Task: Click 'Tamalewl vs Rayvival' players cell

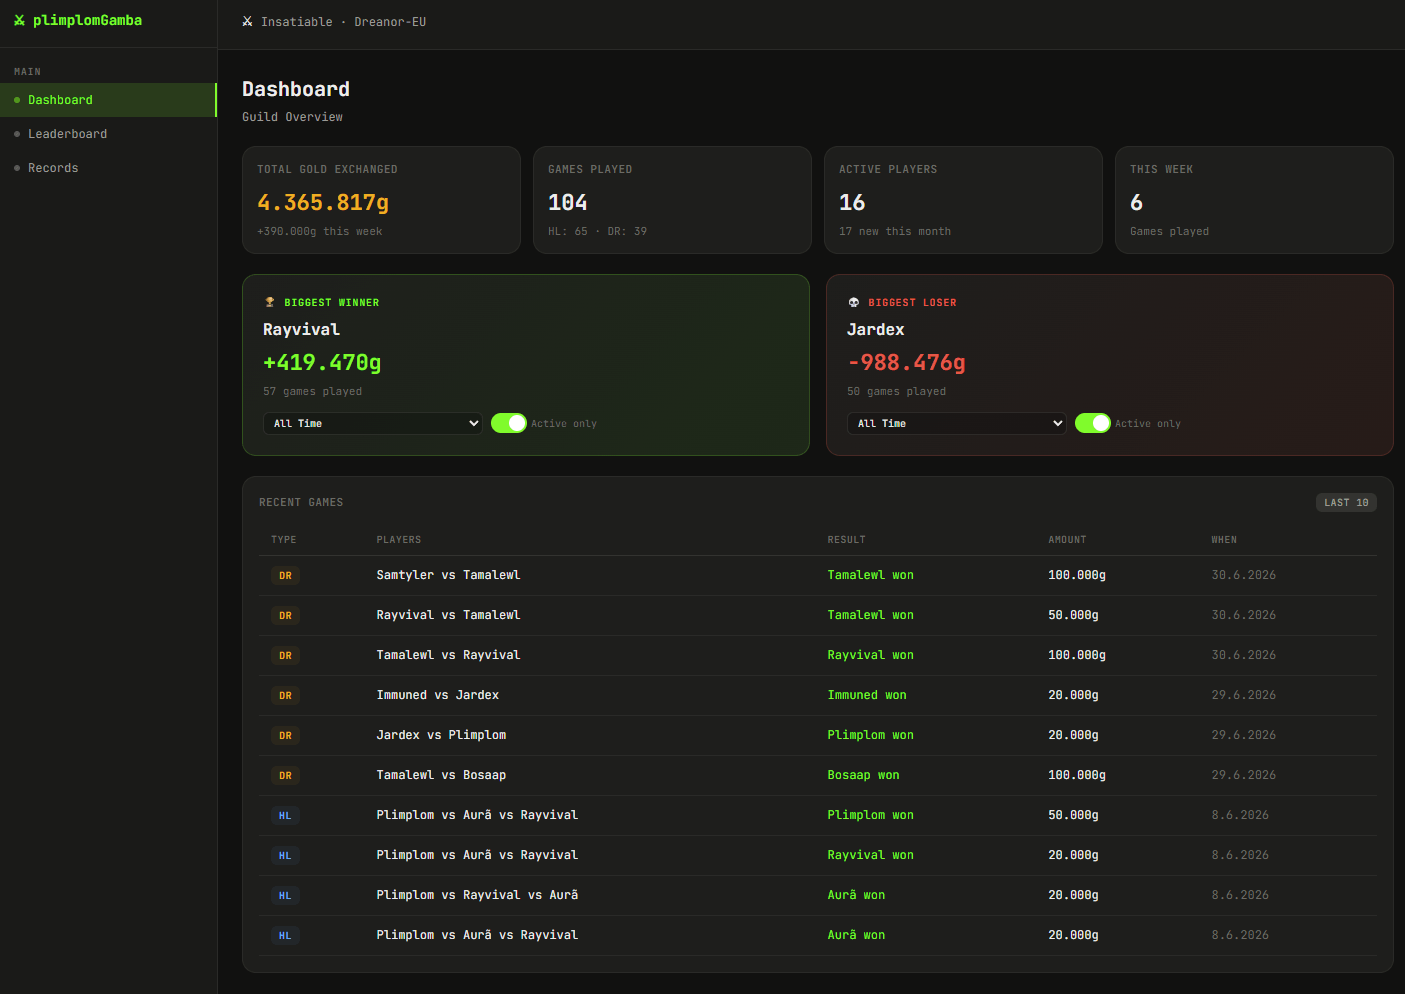Action: (448, 655)
